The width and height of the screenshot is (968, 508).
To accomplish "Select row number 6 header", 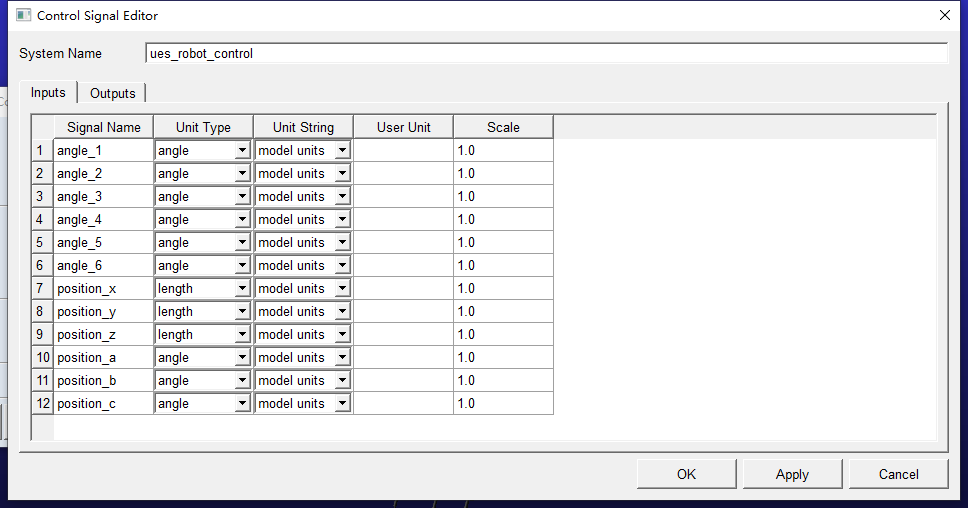I will (41, 266).
